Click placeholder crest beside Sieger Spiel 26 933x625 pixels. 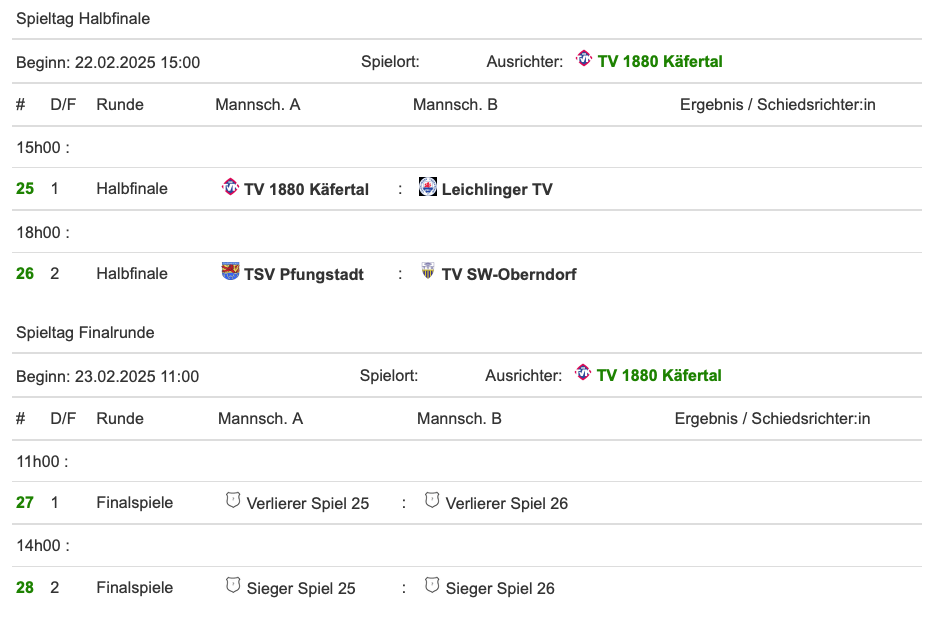tap(432, 585)
